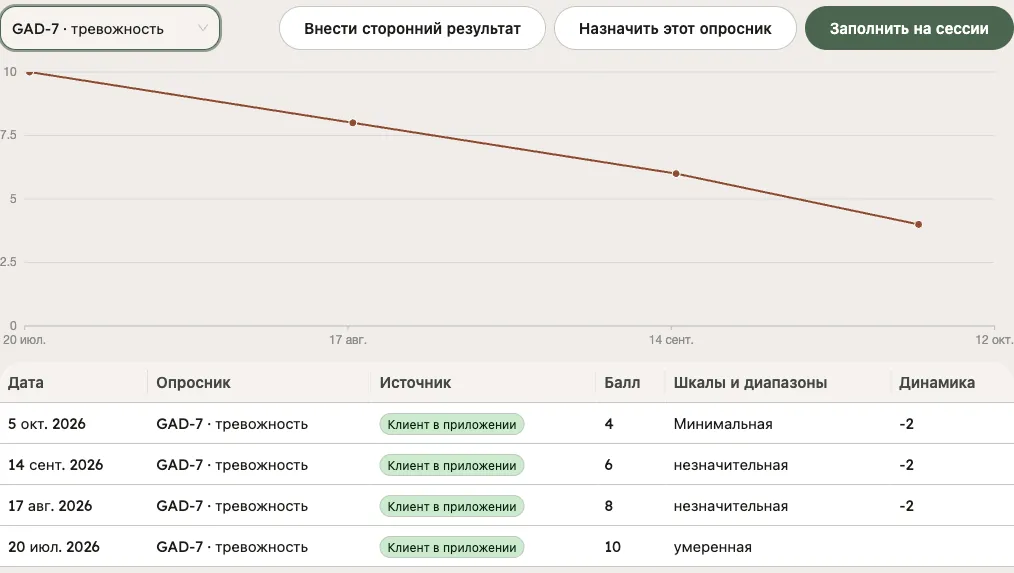Sort by 'Балл' column header
Image resolution: width=1014 pixels, height=573 pixels.
click(x=622, y=383)
